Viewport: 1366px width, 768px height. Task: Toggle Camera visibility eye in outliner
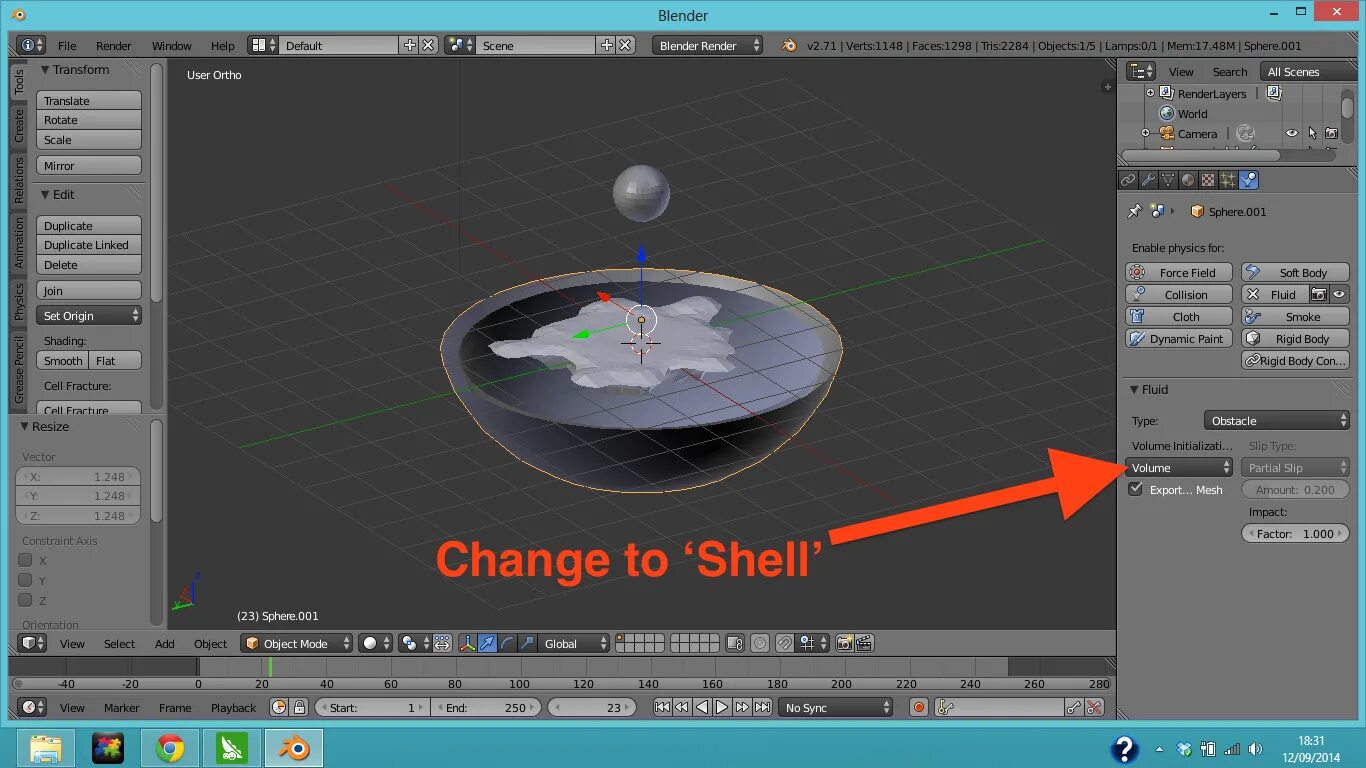coord(1292,133)
